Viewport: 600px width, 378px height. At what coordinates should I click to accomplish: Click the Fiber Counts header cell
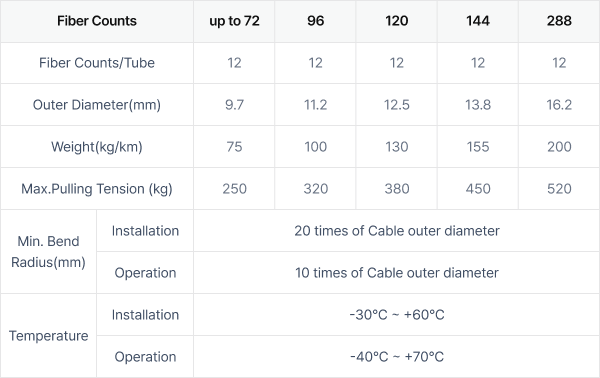click(97, 21)
